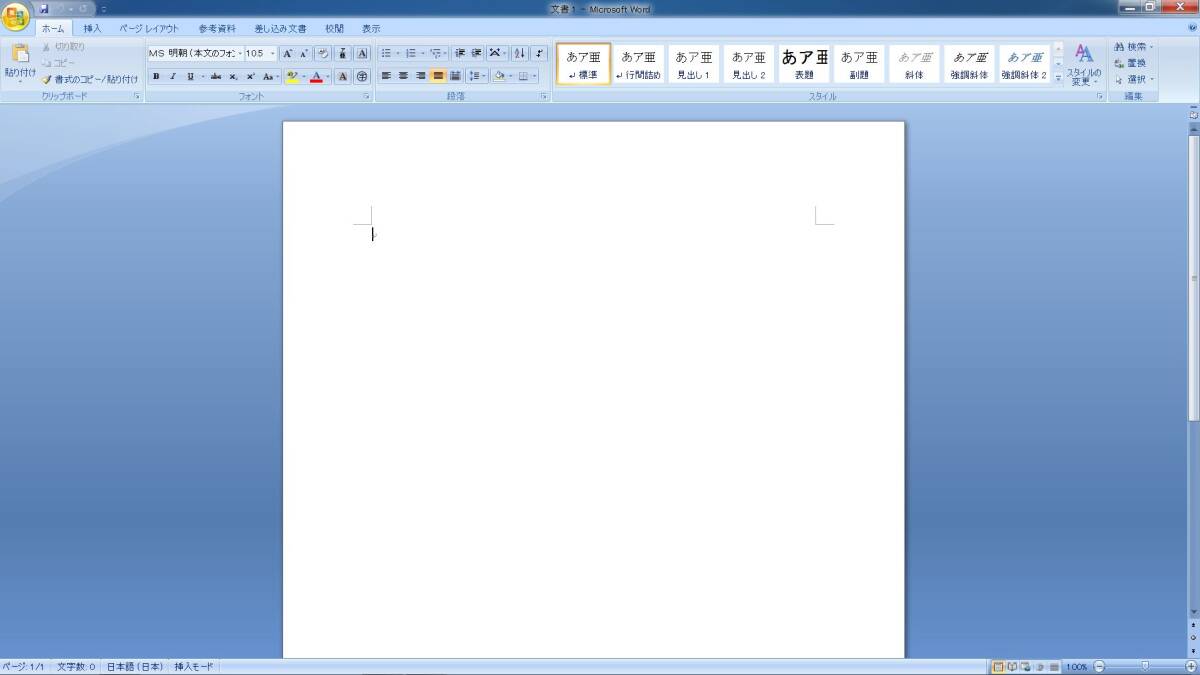Click the Character Shading icon

[x=343, y=76]
